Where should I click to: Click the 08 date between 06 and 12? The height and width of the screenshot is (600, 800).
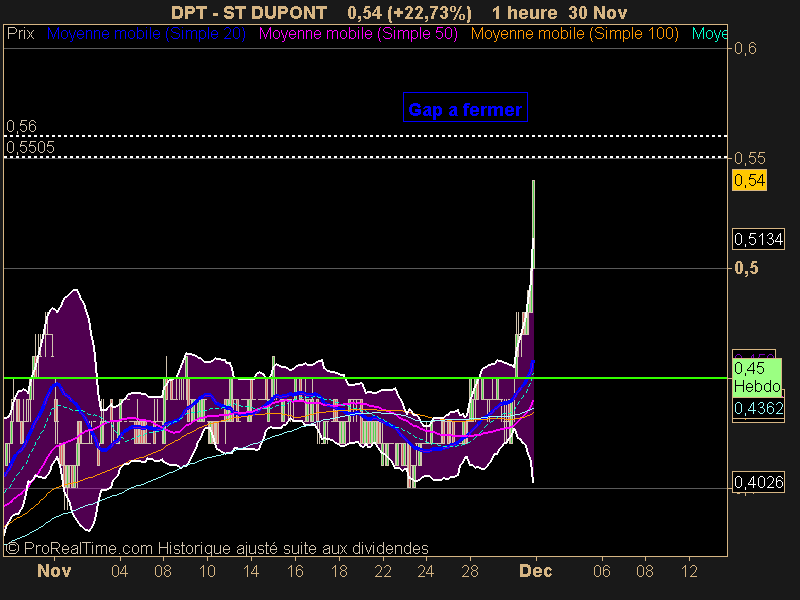[645, 570]
